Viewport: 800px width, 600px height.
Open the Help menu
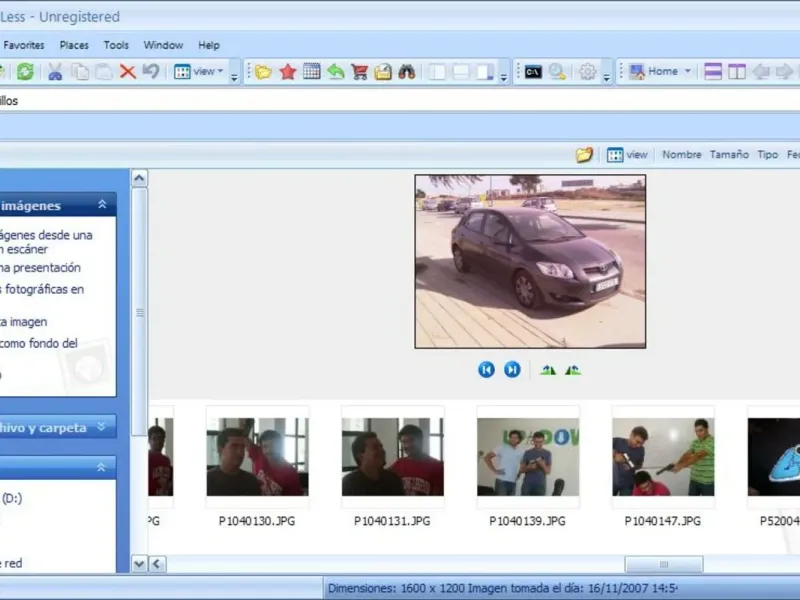(x=209, y=45)
